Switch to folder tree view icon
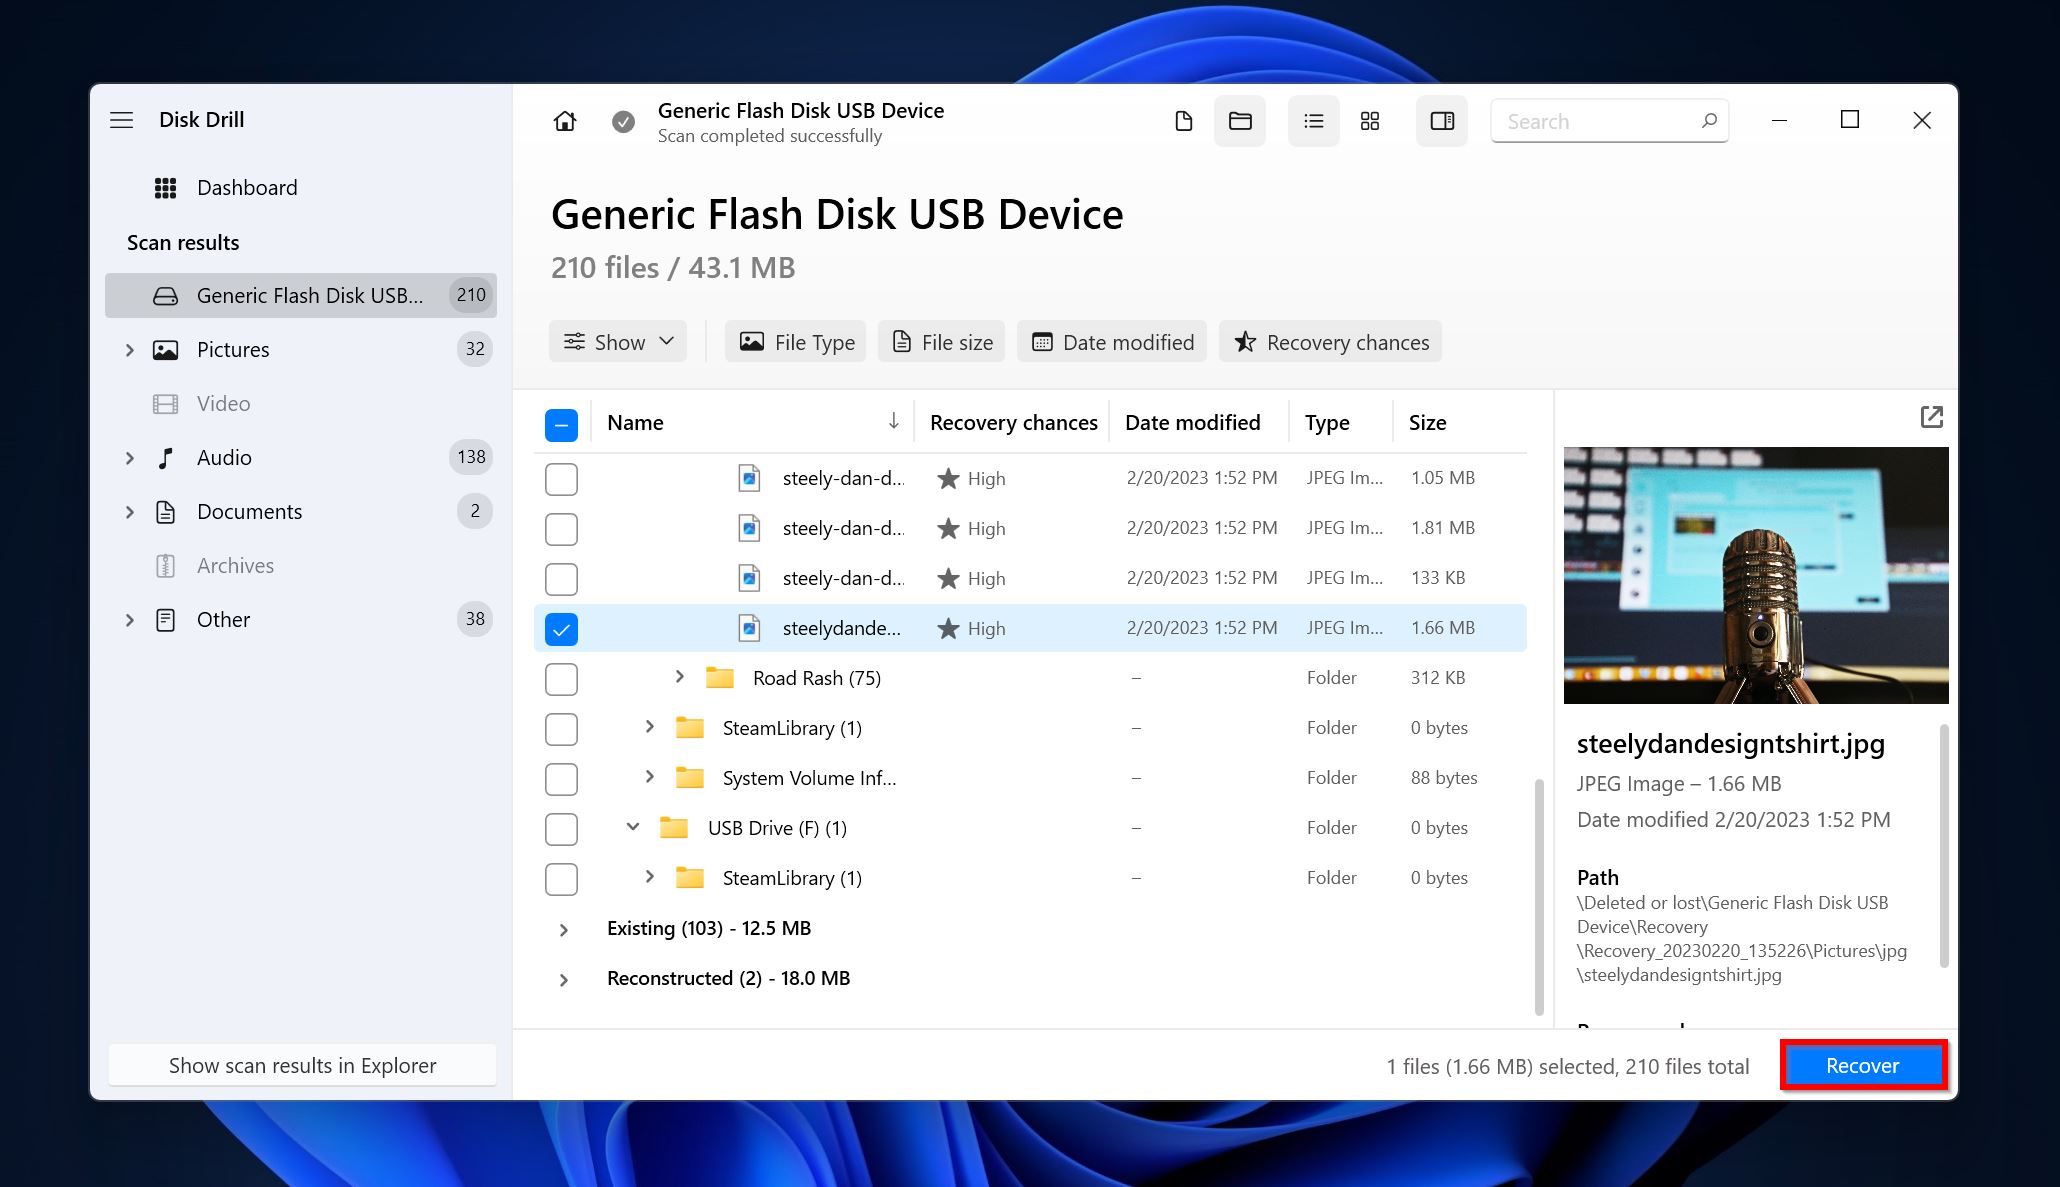Screen dimensions: 2060x1187 pyautogui.click(x=1240, y=121)
